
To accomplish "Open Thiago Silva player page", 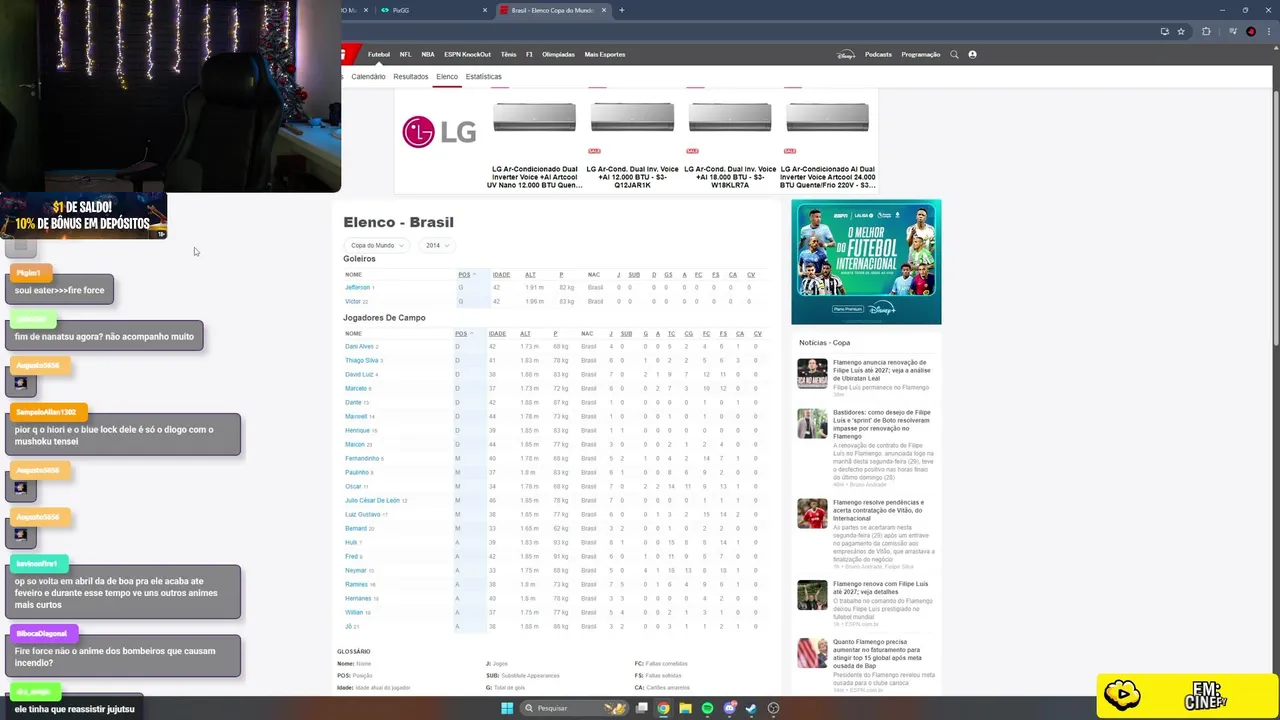I will pos(361,360).
